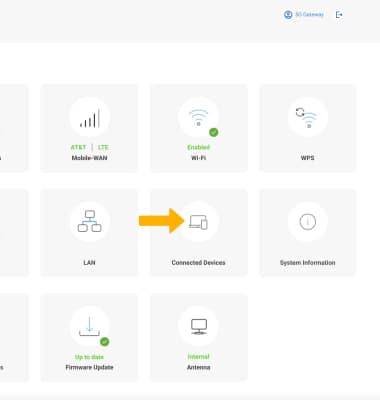Image resolution: width=380 pixels, height=400 pixels.
Task: Open the System Information icon
Action: (307, 221)
